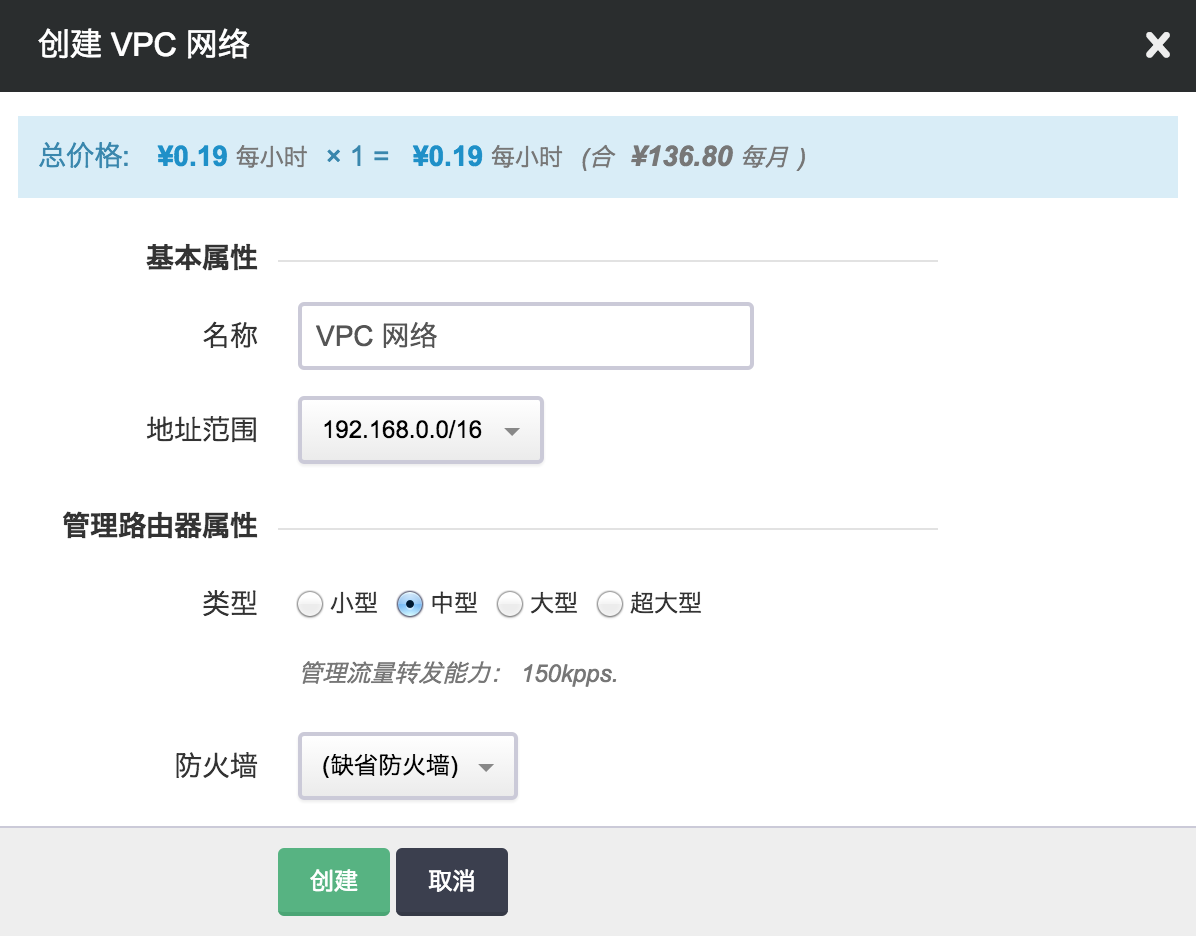Click the 基本属性 section header
The image size is (1196, 936).
202,258
